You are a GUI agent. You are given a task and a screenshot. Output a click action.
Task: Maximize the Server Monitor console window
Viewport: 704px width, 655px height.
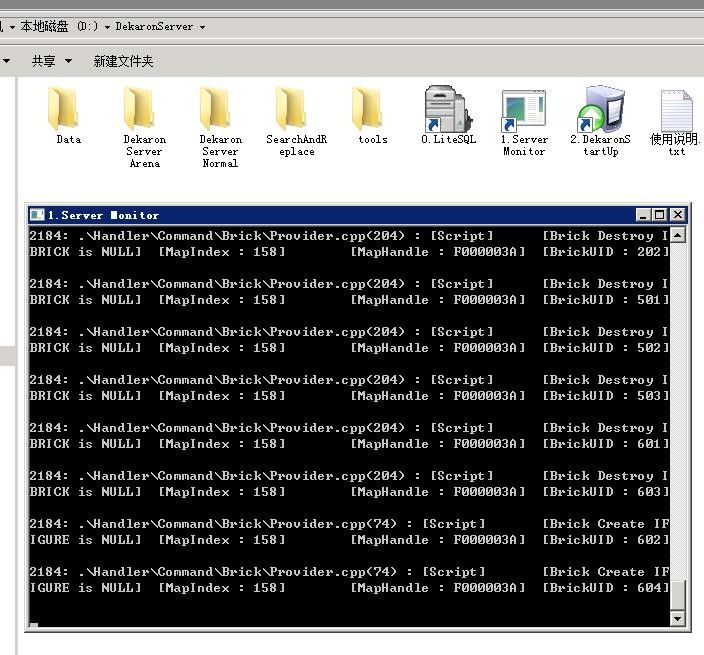660,215
